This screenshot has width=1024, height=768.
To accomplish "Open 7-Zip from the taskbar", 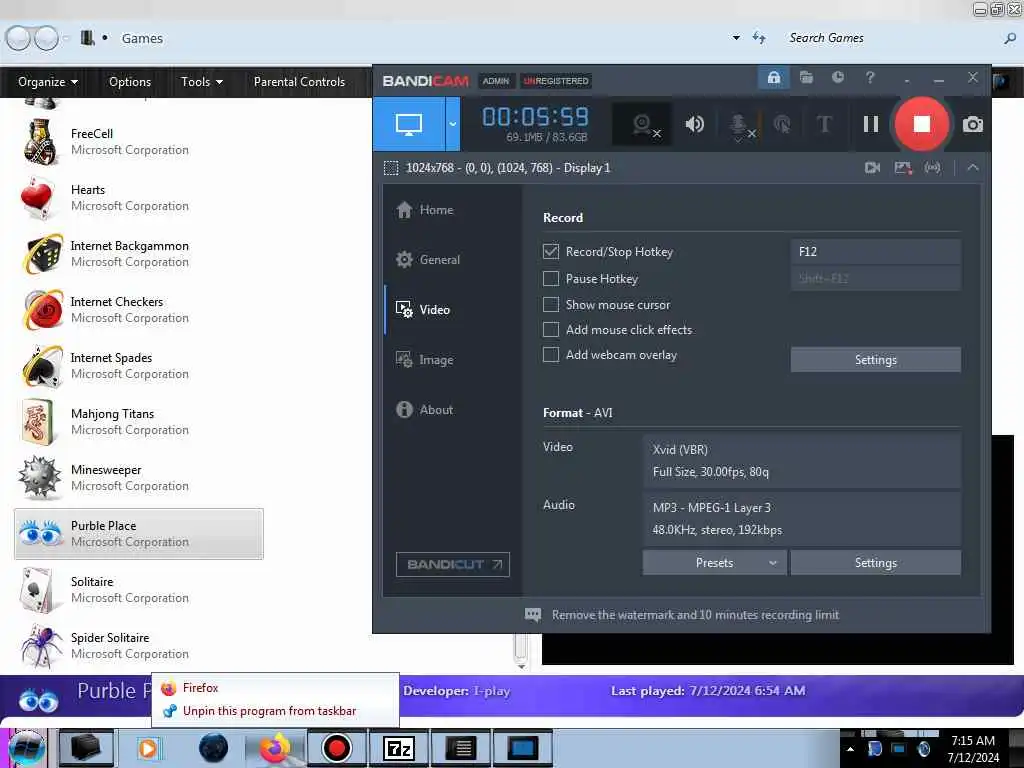I will tap(398, 748).
